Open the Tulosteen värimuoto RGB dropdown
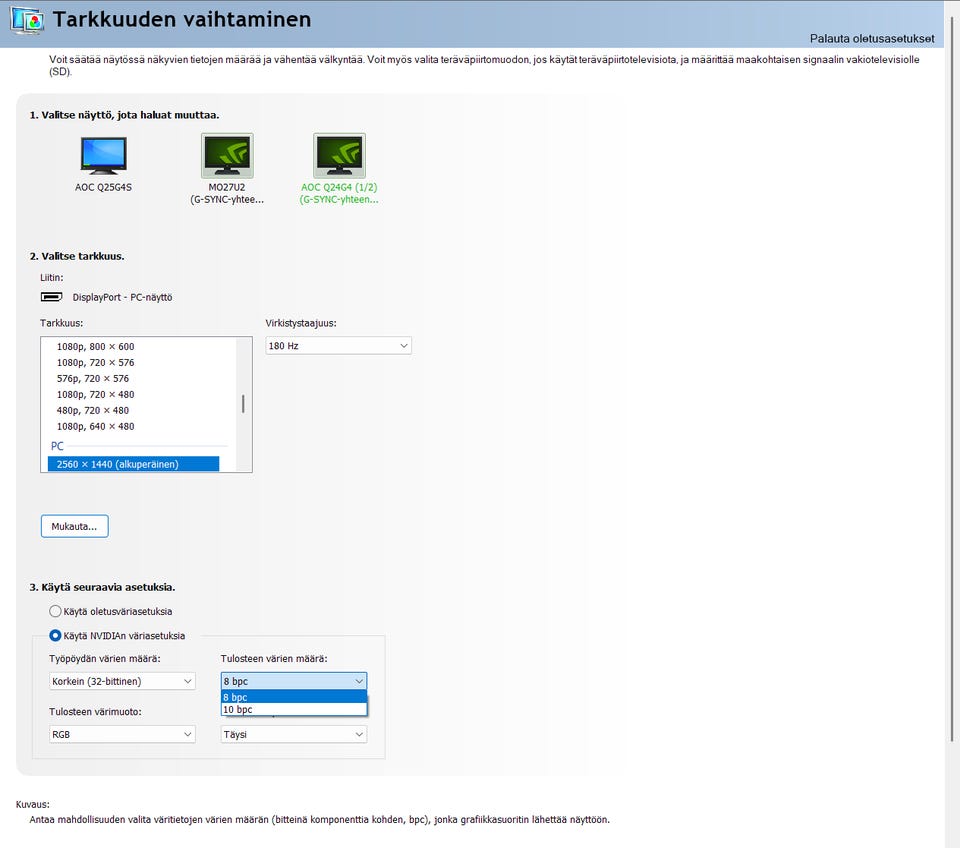The width and height of the screenshot is (960, 848). click(122, 734)
